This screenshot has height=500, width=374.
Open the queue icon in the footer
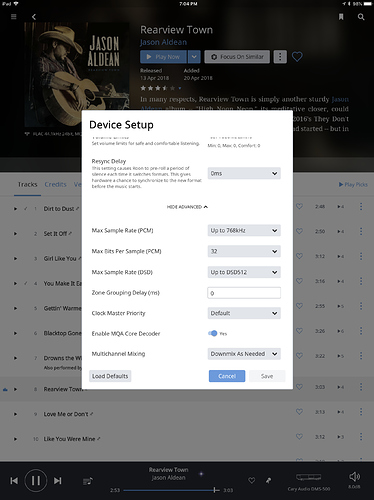(88, 481)
